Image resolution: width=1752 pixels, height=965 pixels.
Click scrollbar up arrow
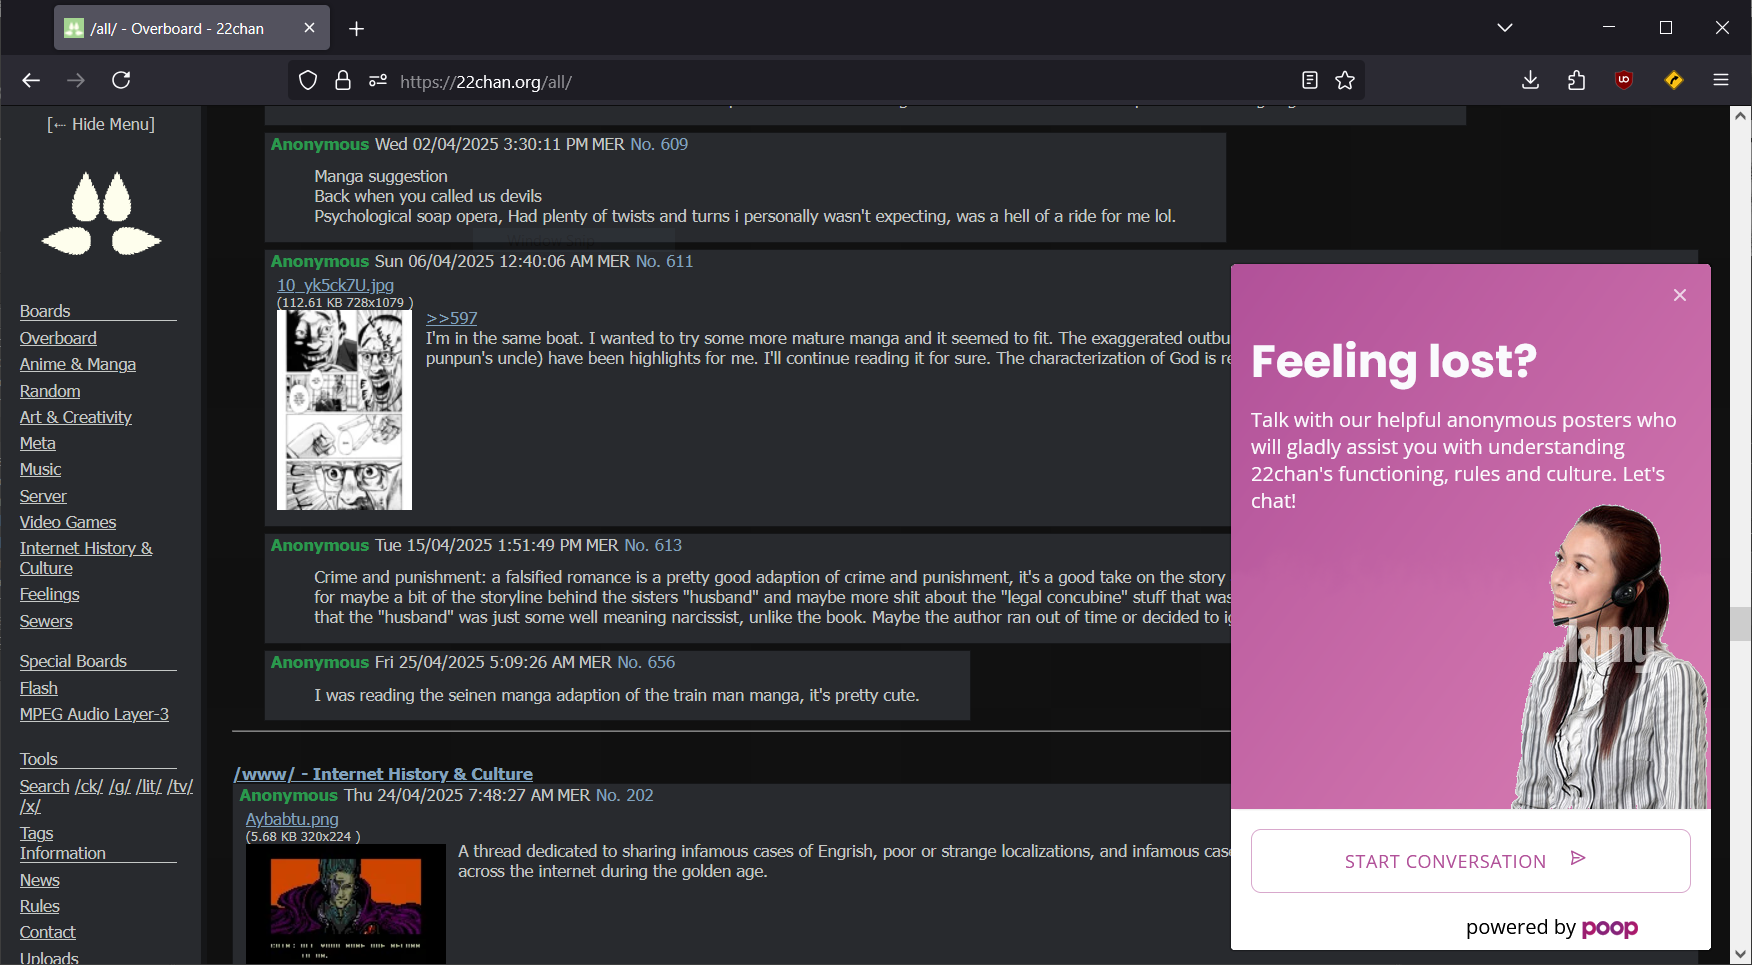point(1741,116)
